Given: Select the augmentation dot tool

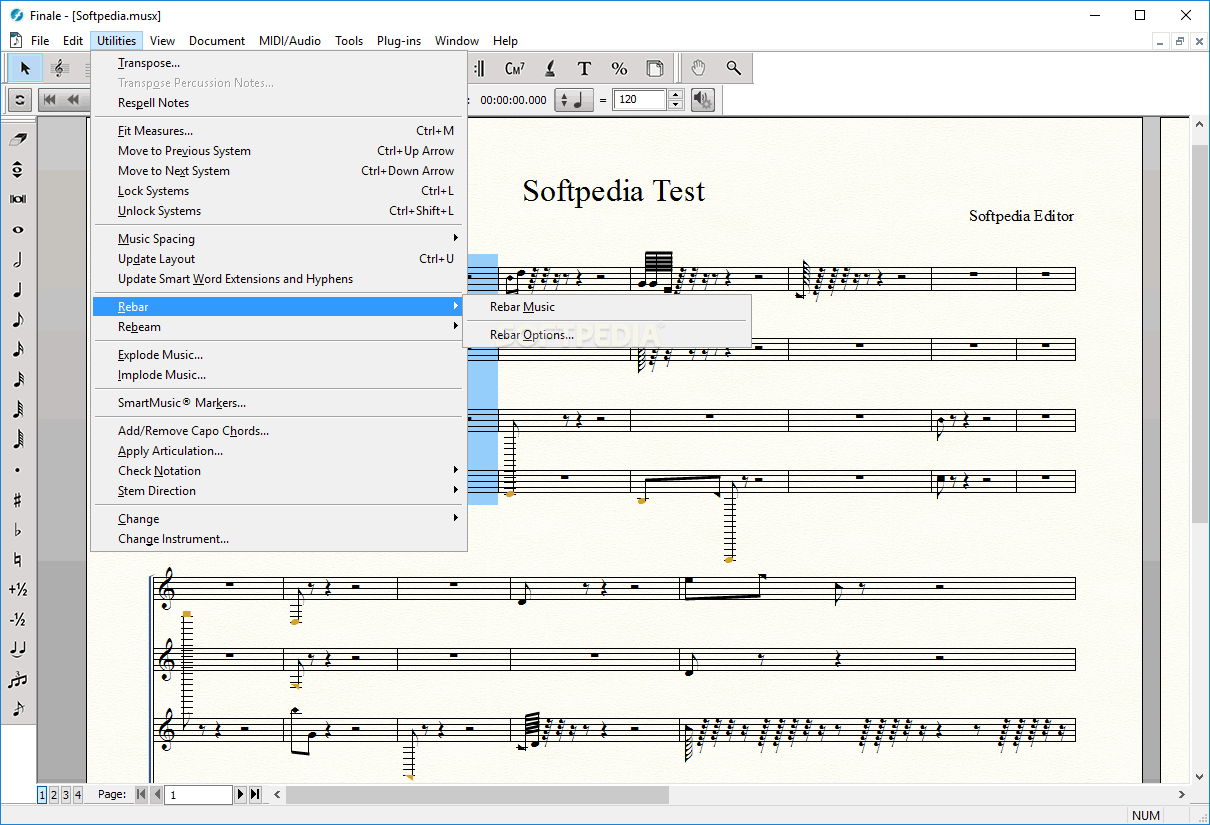Looking at the screenshot, I should pyautogui.click(x=18, y=469).
